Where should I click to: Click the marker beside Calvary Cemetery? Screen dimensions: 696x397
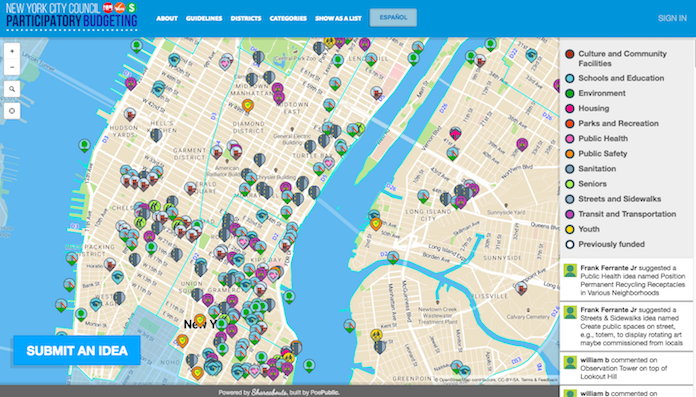coord(521,288)
